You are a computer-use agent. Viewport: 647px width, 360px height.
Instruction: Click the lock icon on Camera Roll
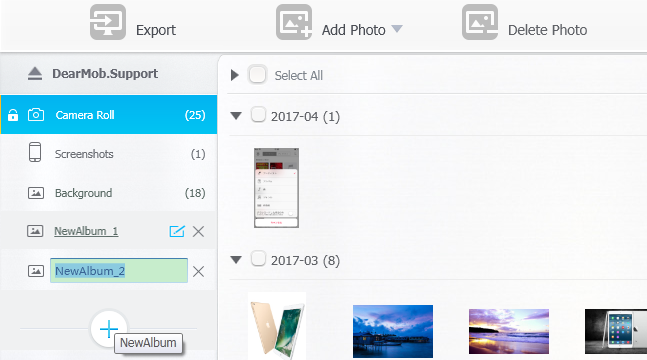[x=13, y=115]
